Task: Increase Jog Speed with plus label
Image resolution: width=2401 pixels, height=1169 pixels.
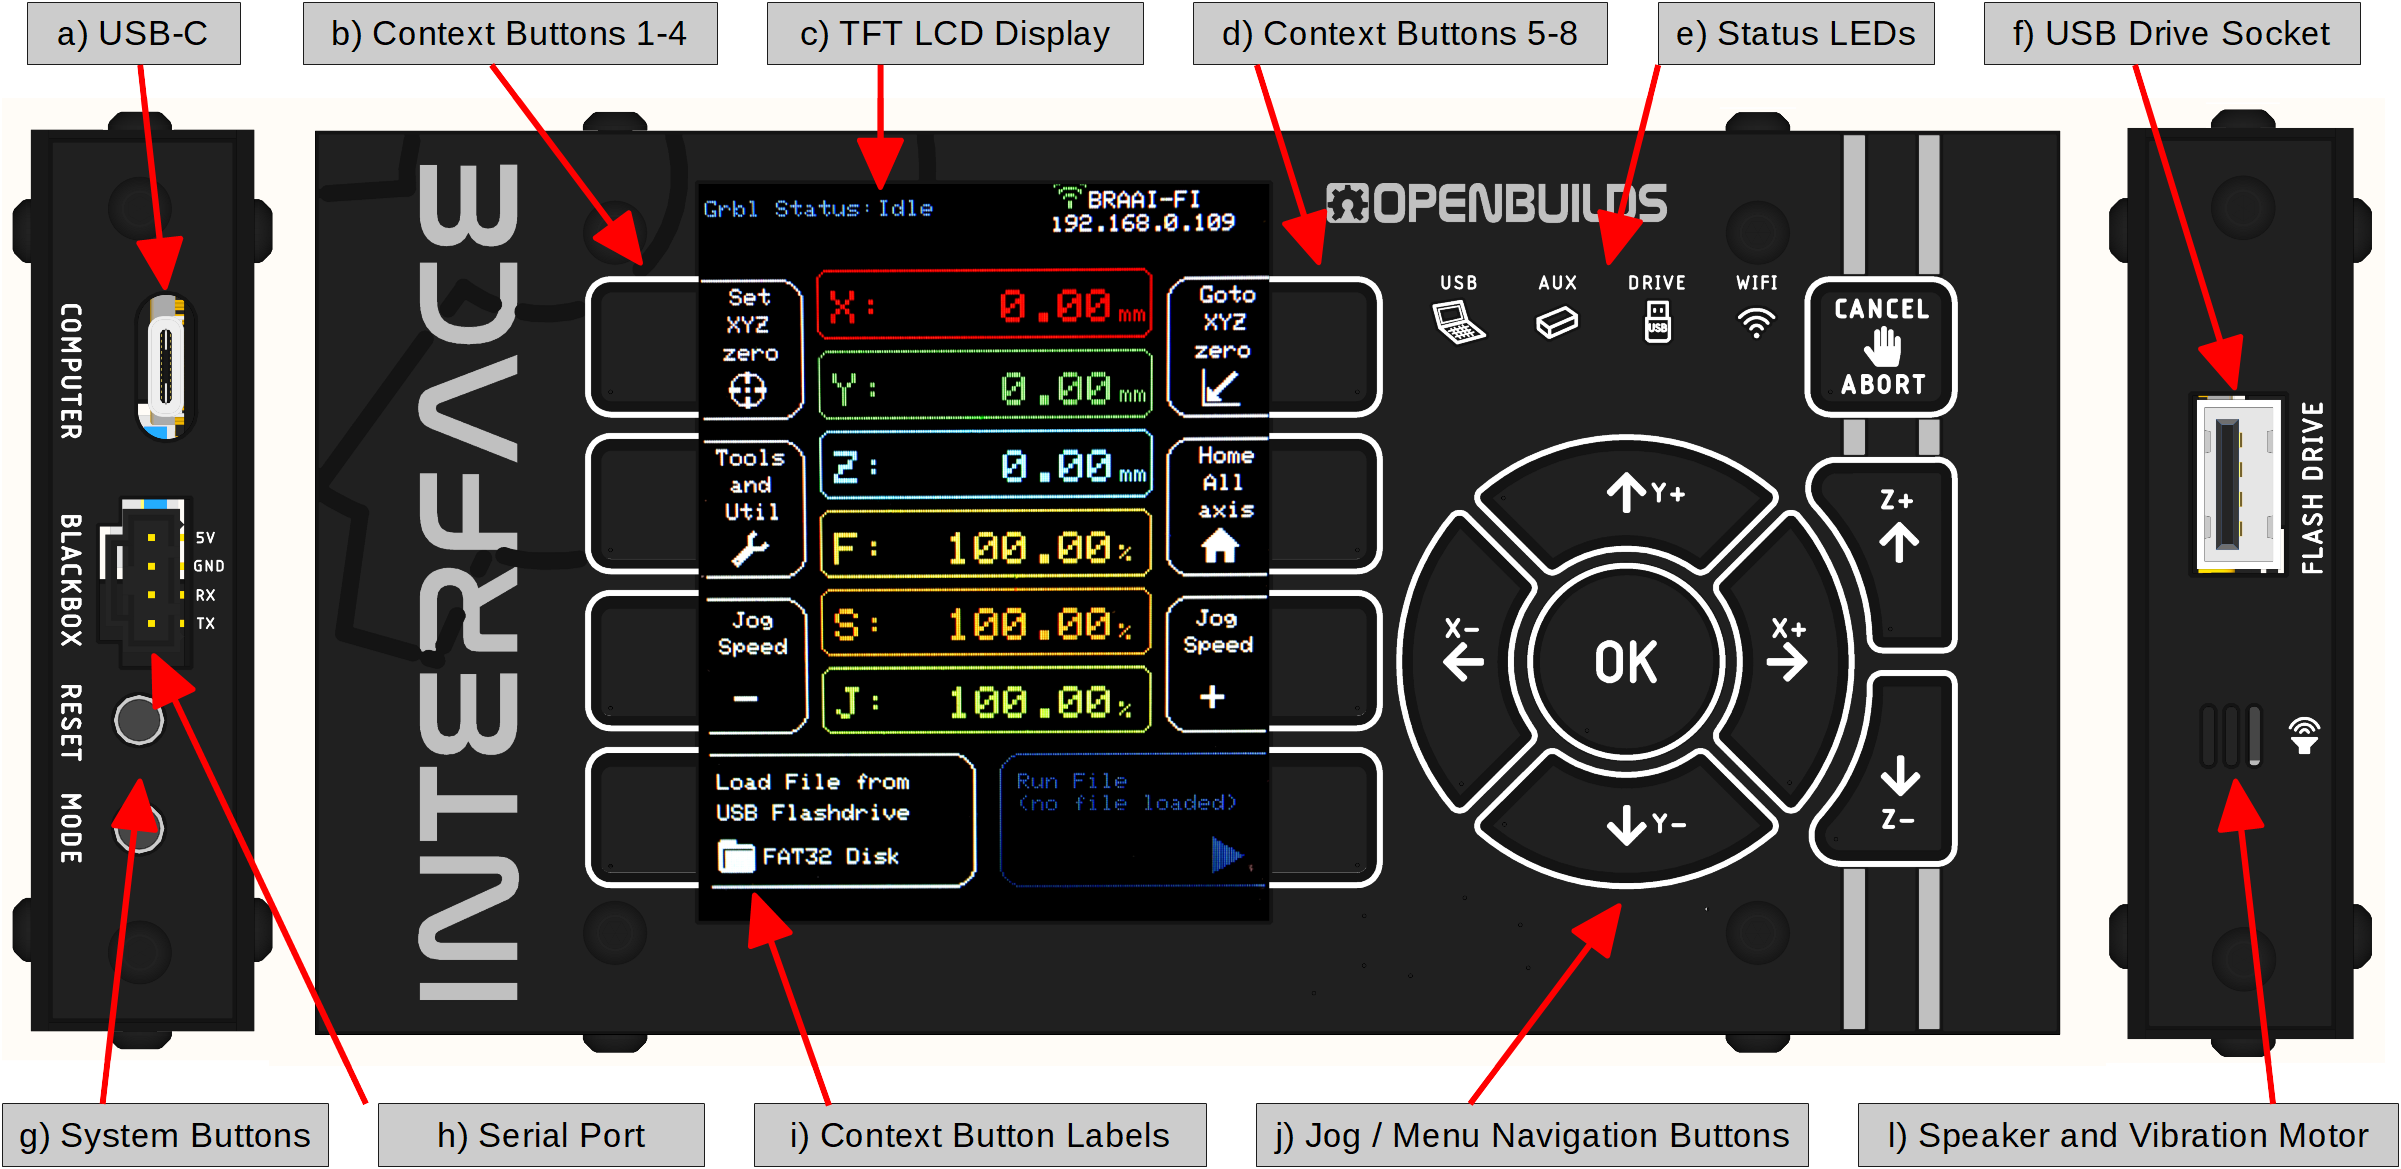Action: (1216, 664)
